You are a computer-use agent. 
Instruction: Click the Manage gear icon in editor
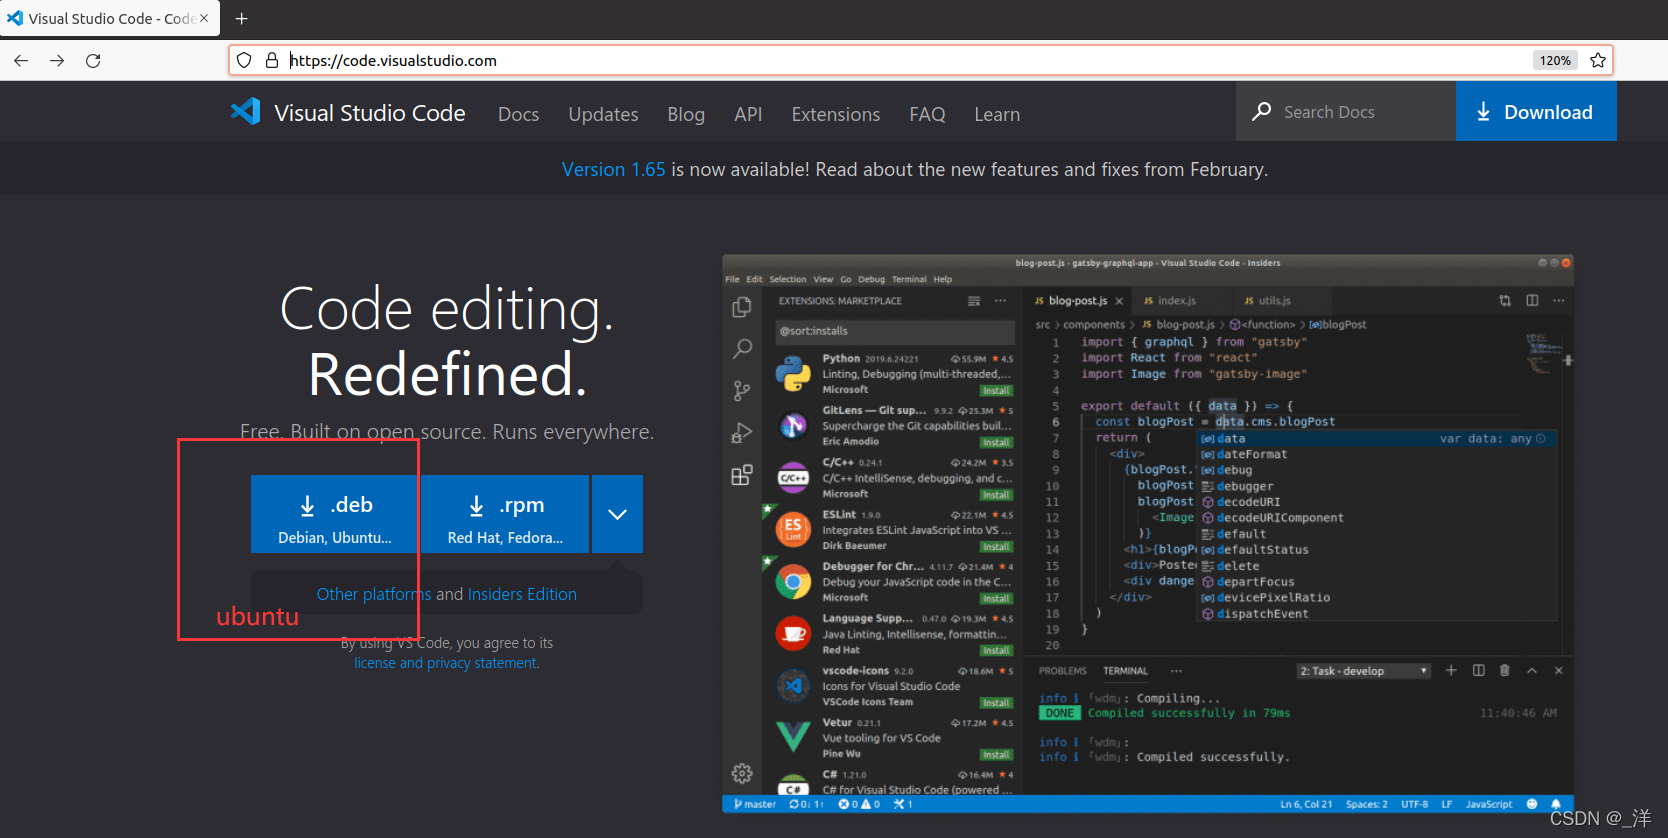(742, 773)
